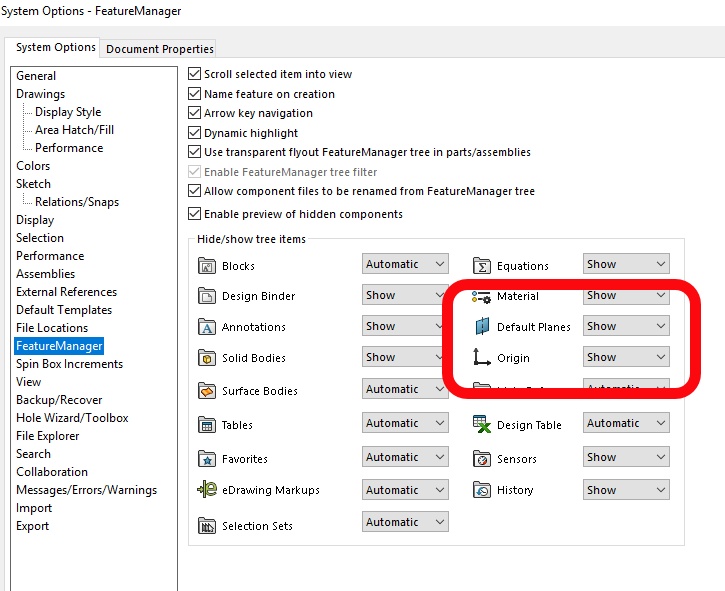The width and height of the screenshot is (725, 591).
Task: Toggle transparent flyout FeatureManager tree option
Action: (195, 152)
